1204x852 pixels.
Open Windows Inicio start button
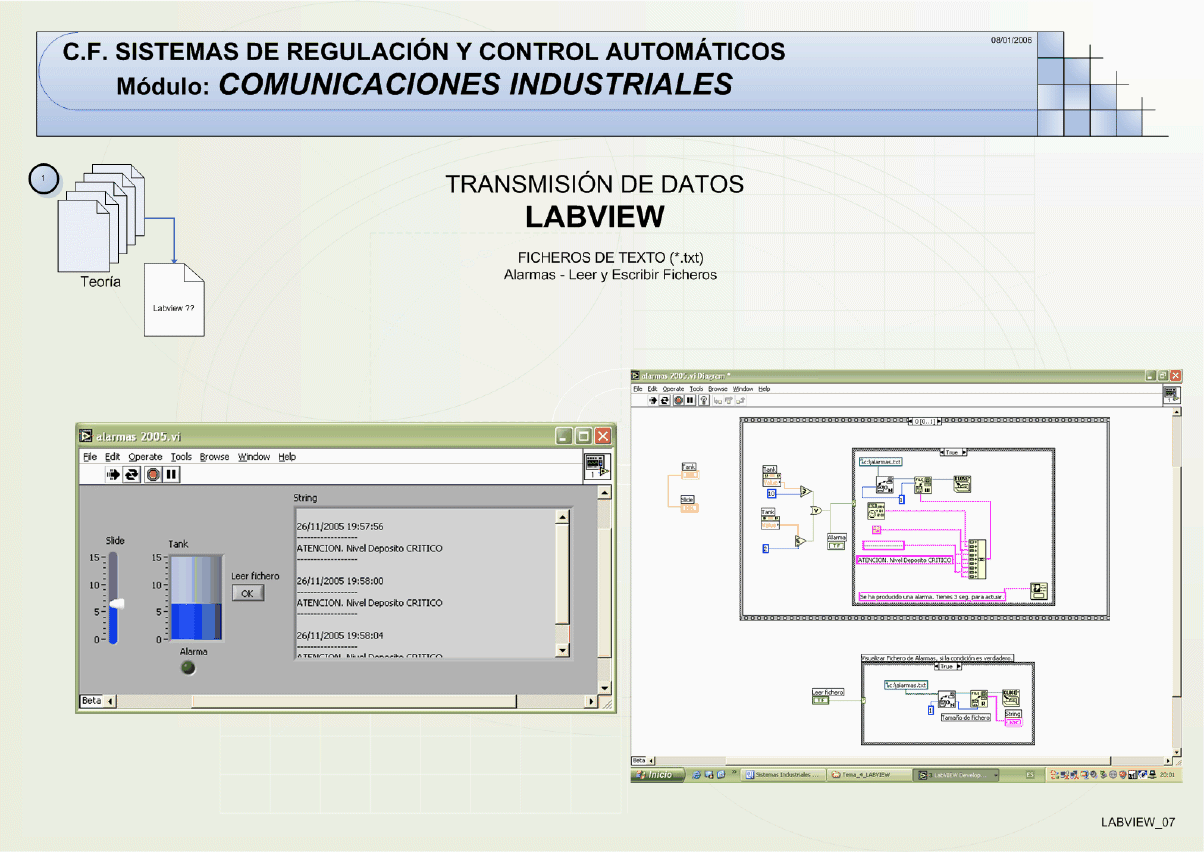(x=657, y=775)
